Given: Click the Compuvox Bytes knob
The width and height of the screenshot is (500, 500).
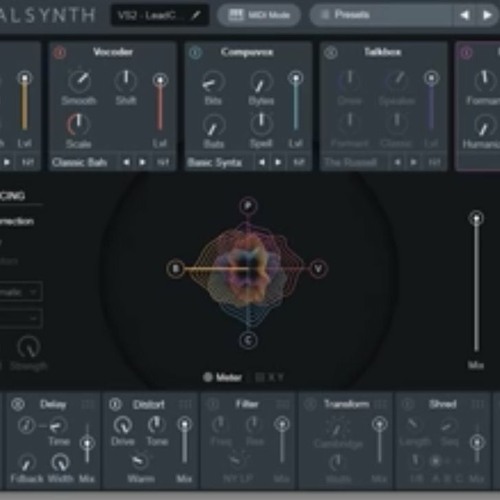Looking at the screenshot, I should click(x=261, y=82).
